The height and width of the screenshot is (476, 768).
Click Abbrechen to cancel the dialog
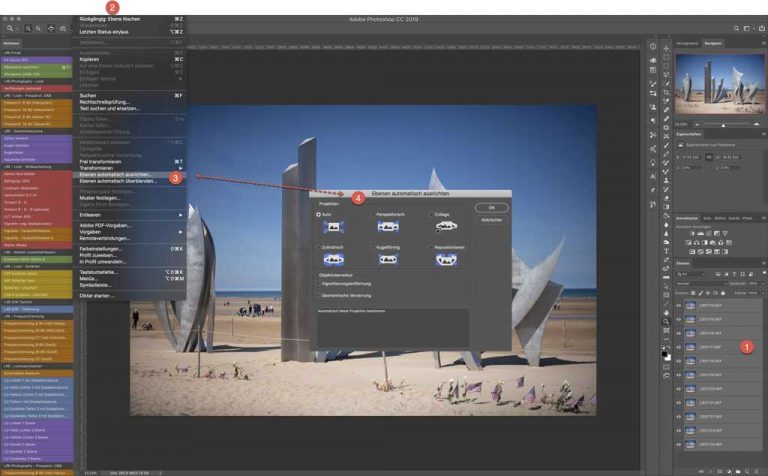coord(492,220)
